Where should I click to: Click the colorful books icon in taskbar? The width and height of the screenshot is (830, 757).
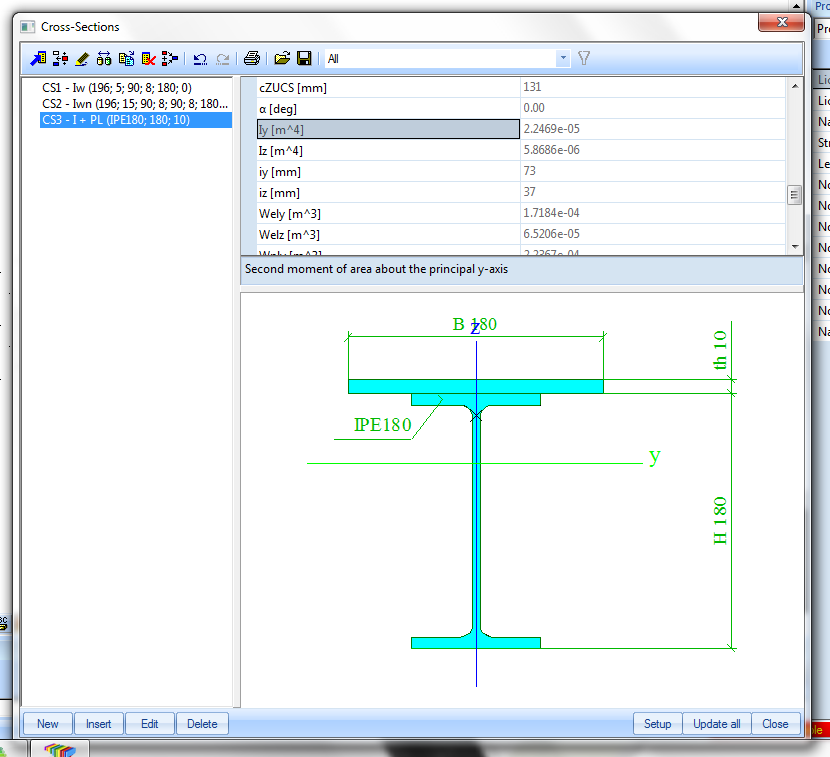pyautogui.click(x=61, y=749)
